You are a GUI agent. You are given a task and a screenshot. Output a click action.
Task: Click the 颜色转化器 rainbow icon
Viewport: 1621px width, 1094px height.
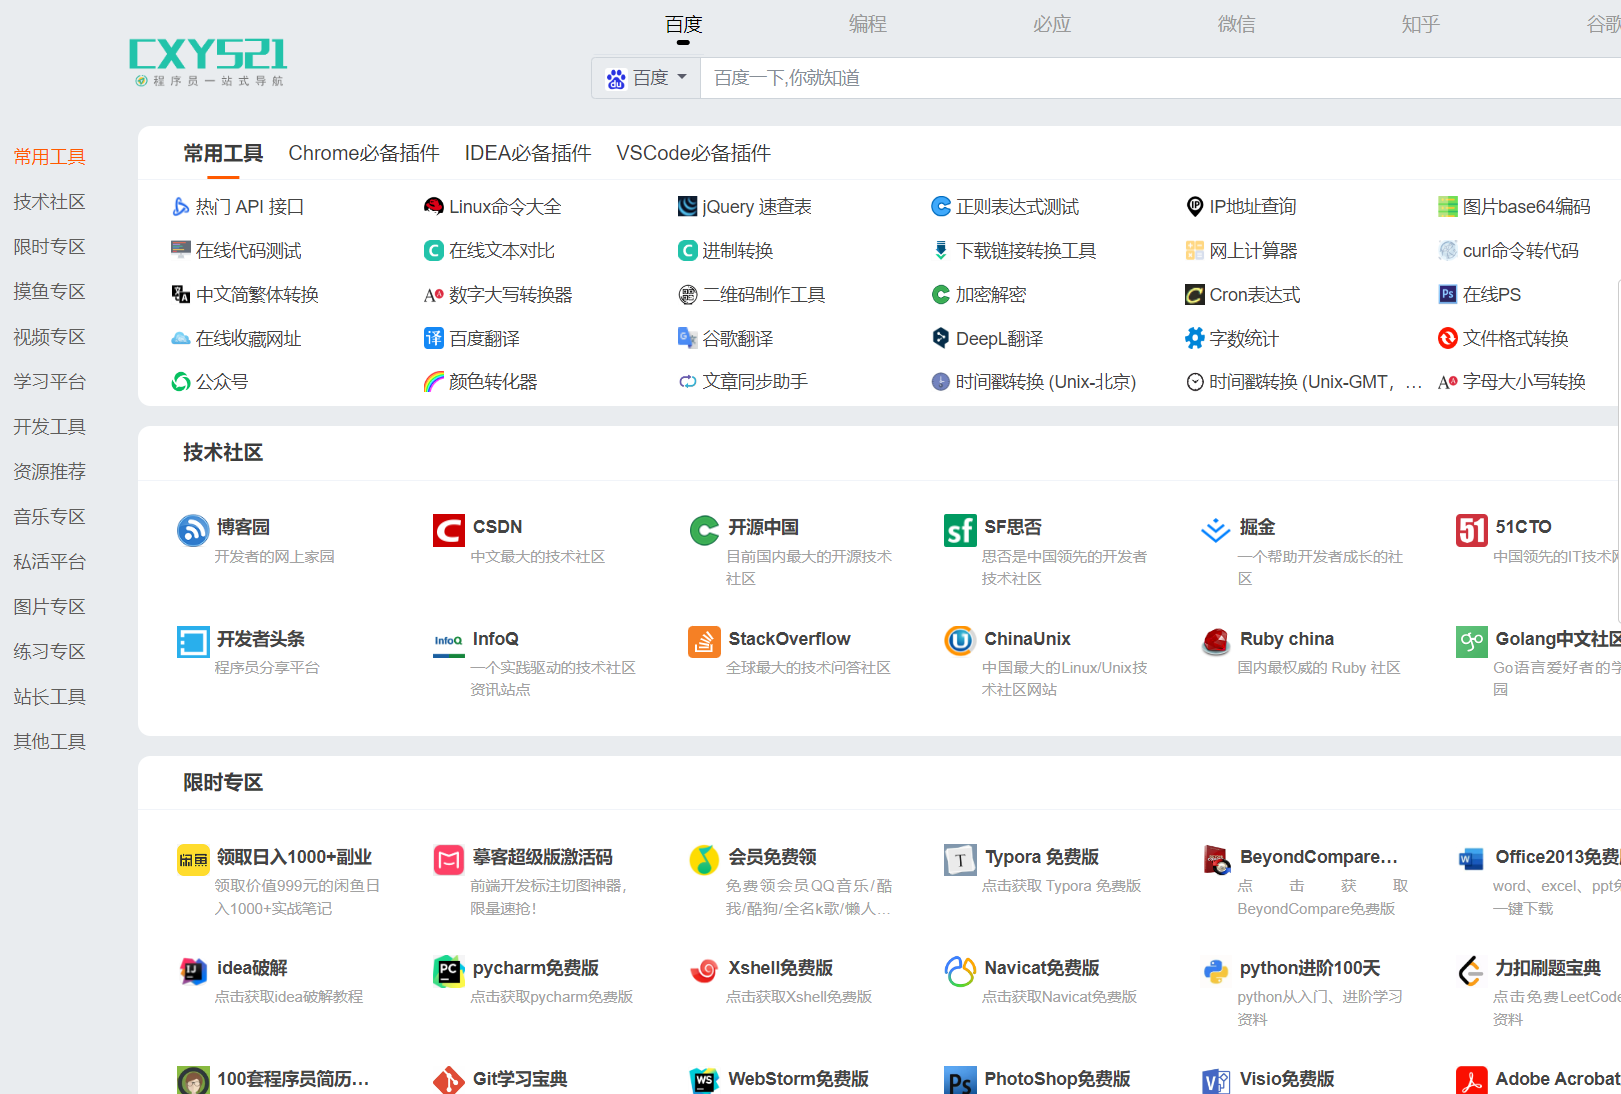click(x=434, y=381)
